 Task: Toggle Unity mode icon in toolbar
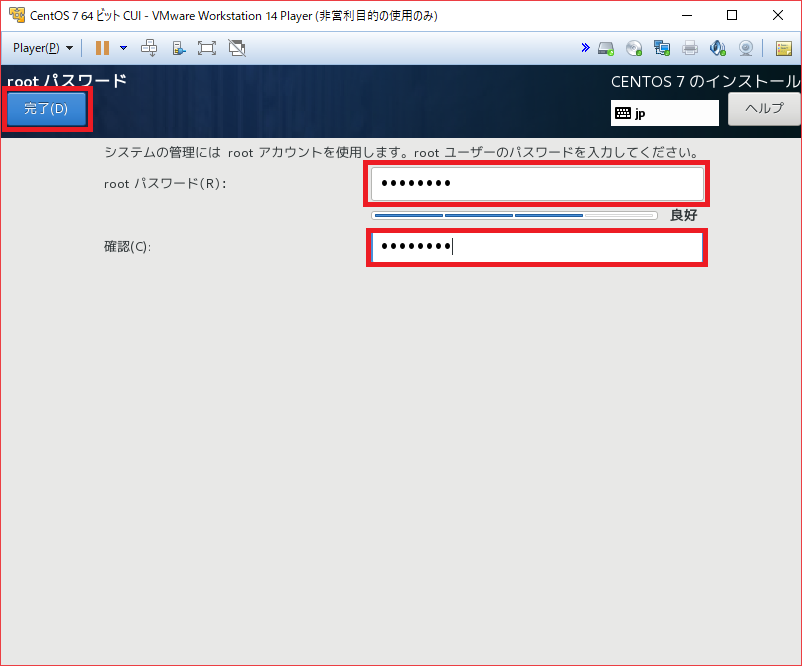237,48
